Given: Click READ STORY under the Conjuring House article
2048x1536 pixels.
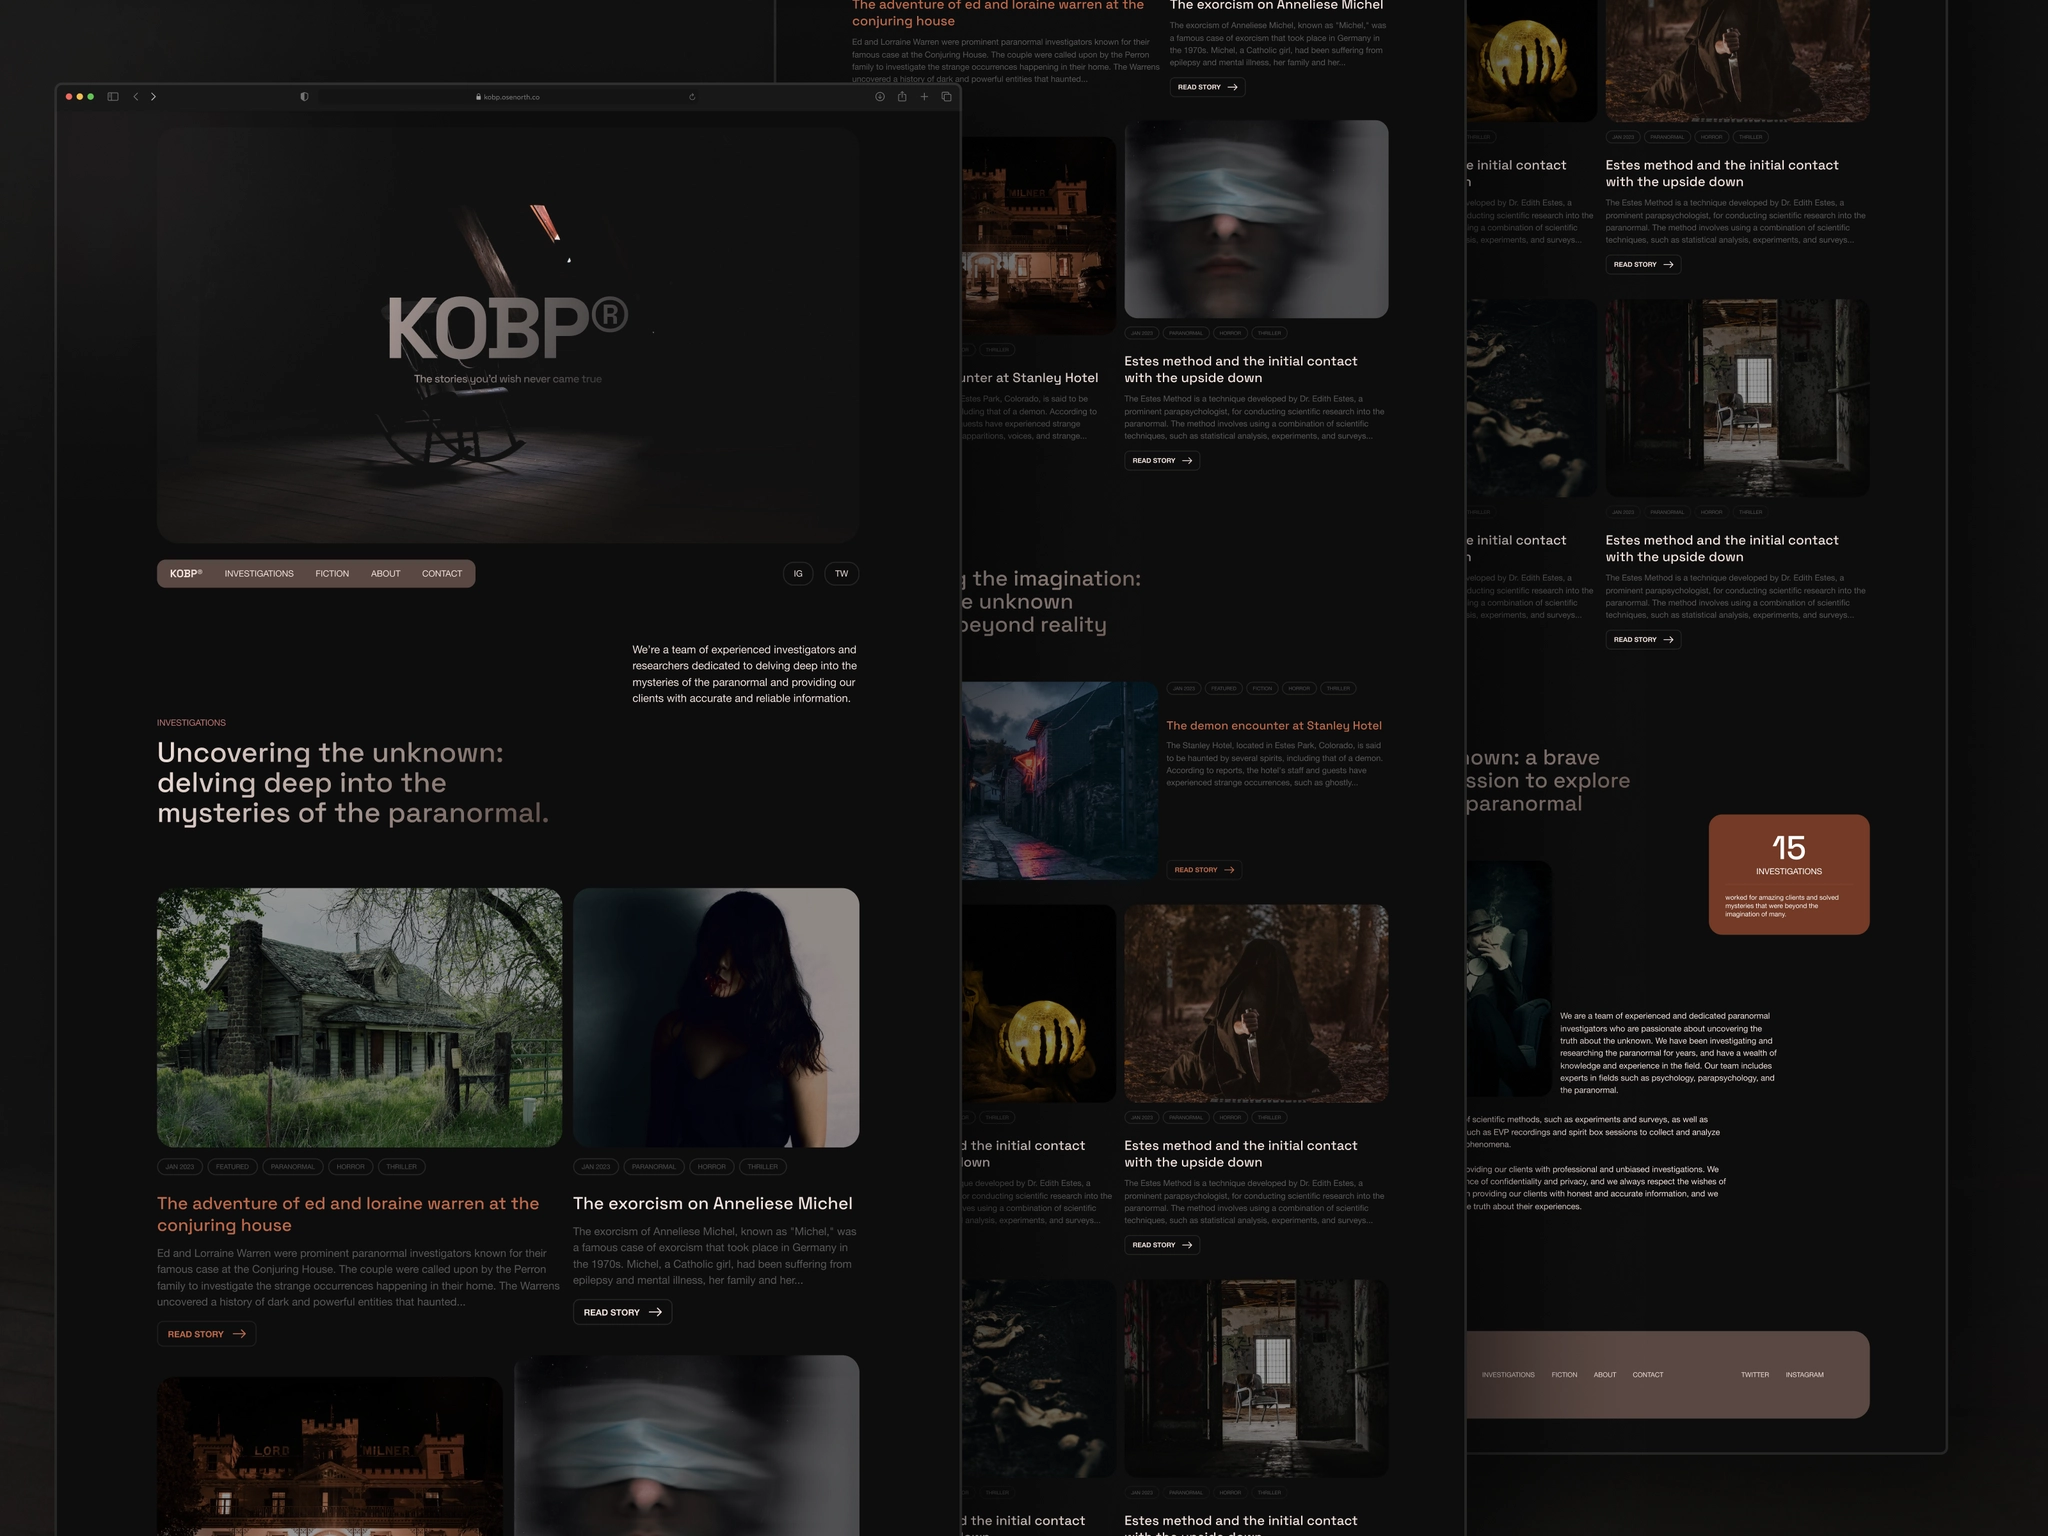Looking at the screenshot, I should [206, 1333].
